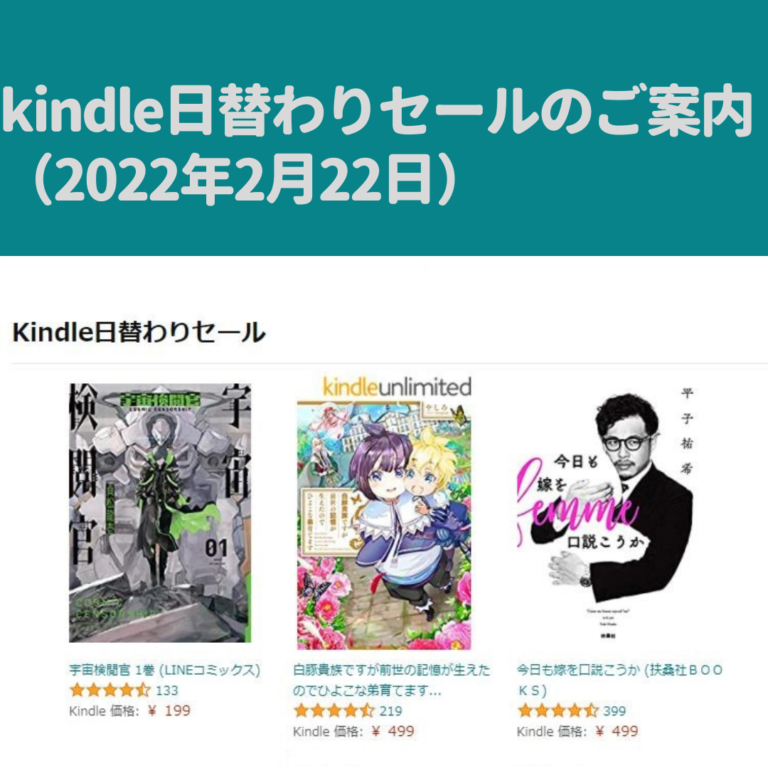
Task: Click the 今日も嫁を口説こうか (扶桑社BOOKS) title link
Action: (620, 680)
